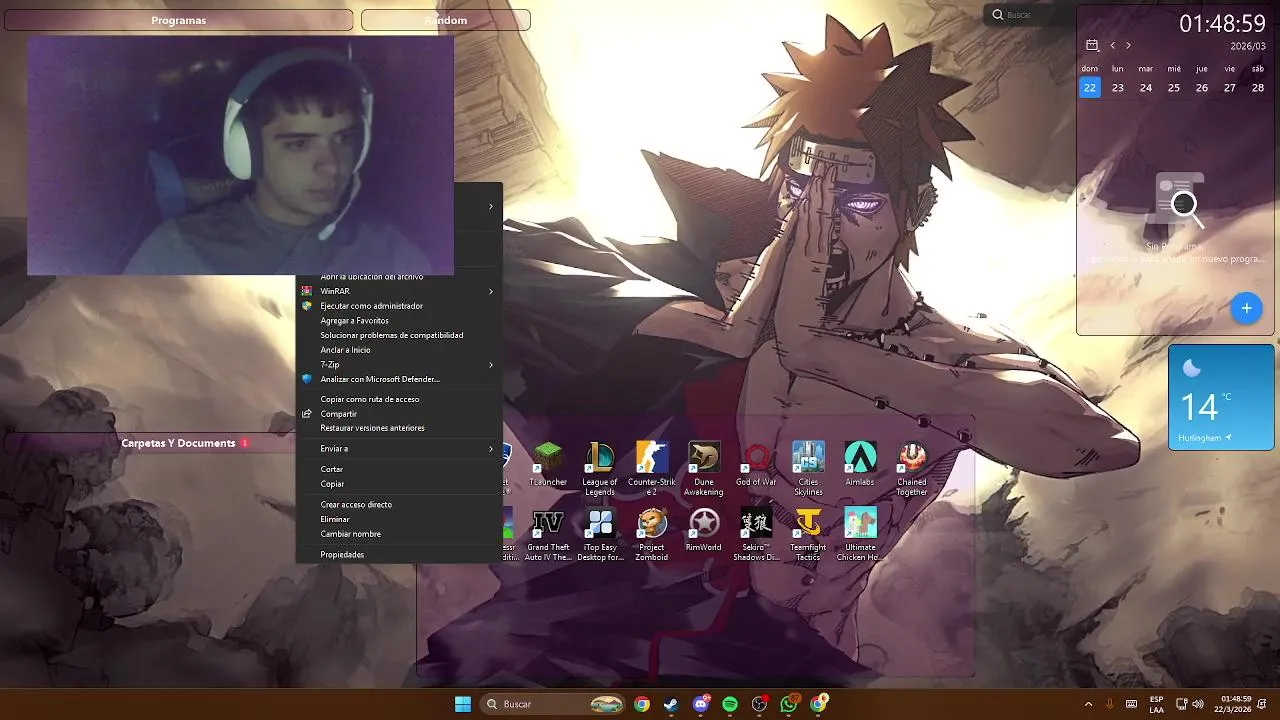This screenshot has width=1280, height=720.
Task: Click the microphone tray icon
Action: [1110, 704]
